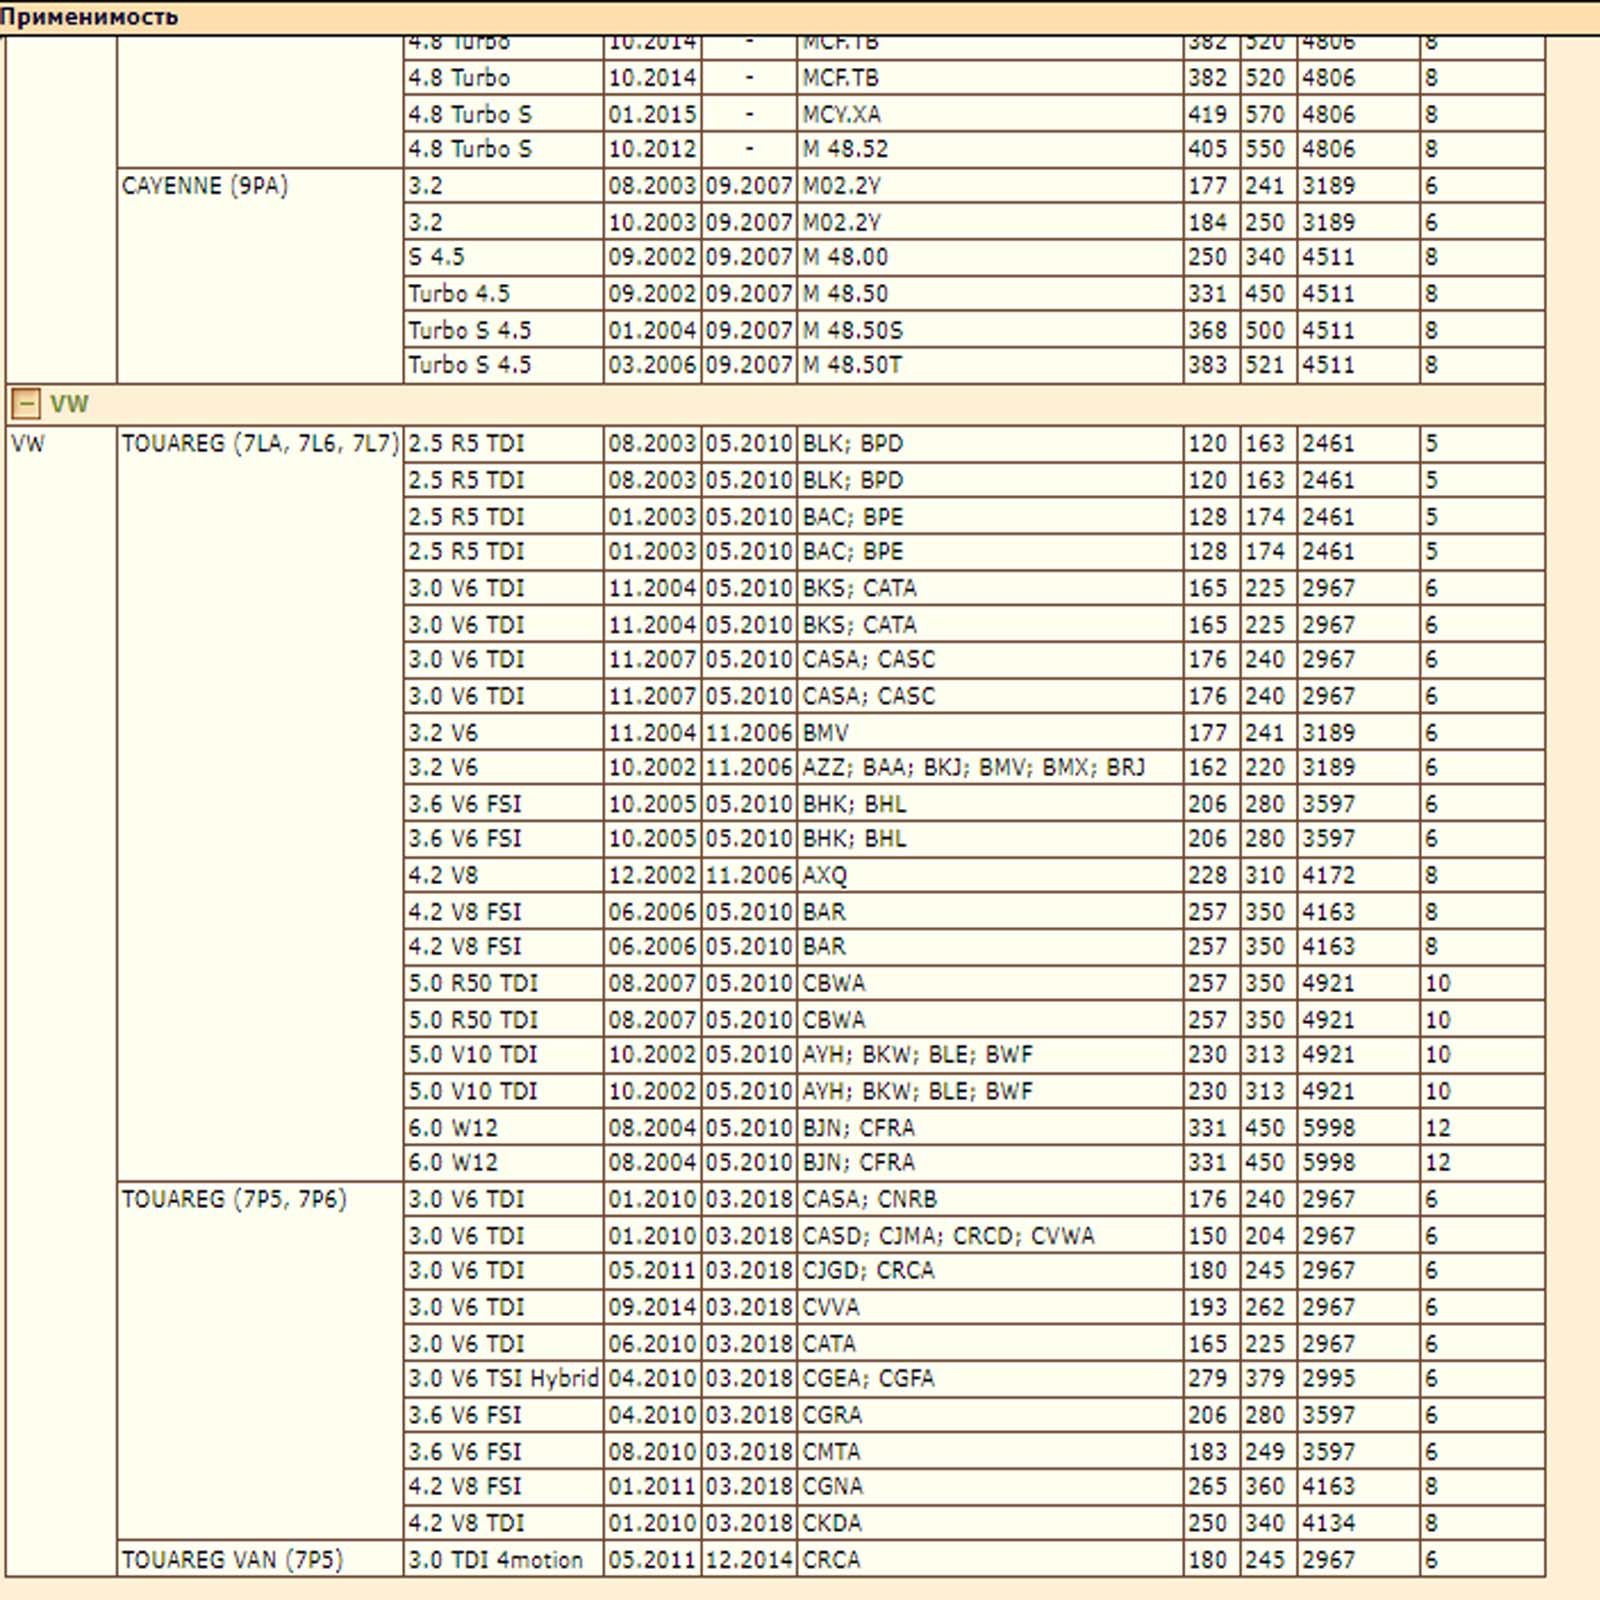Click the 4.2 V8 TDI engine cell
The width and height of the screenshot is (1600, 1600).
click(466, 1523)
